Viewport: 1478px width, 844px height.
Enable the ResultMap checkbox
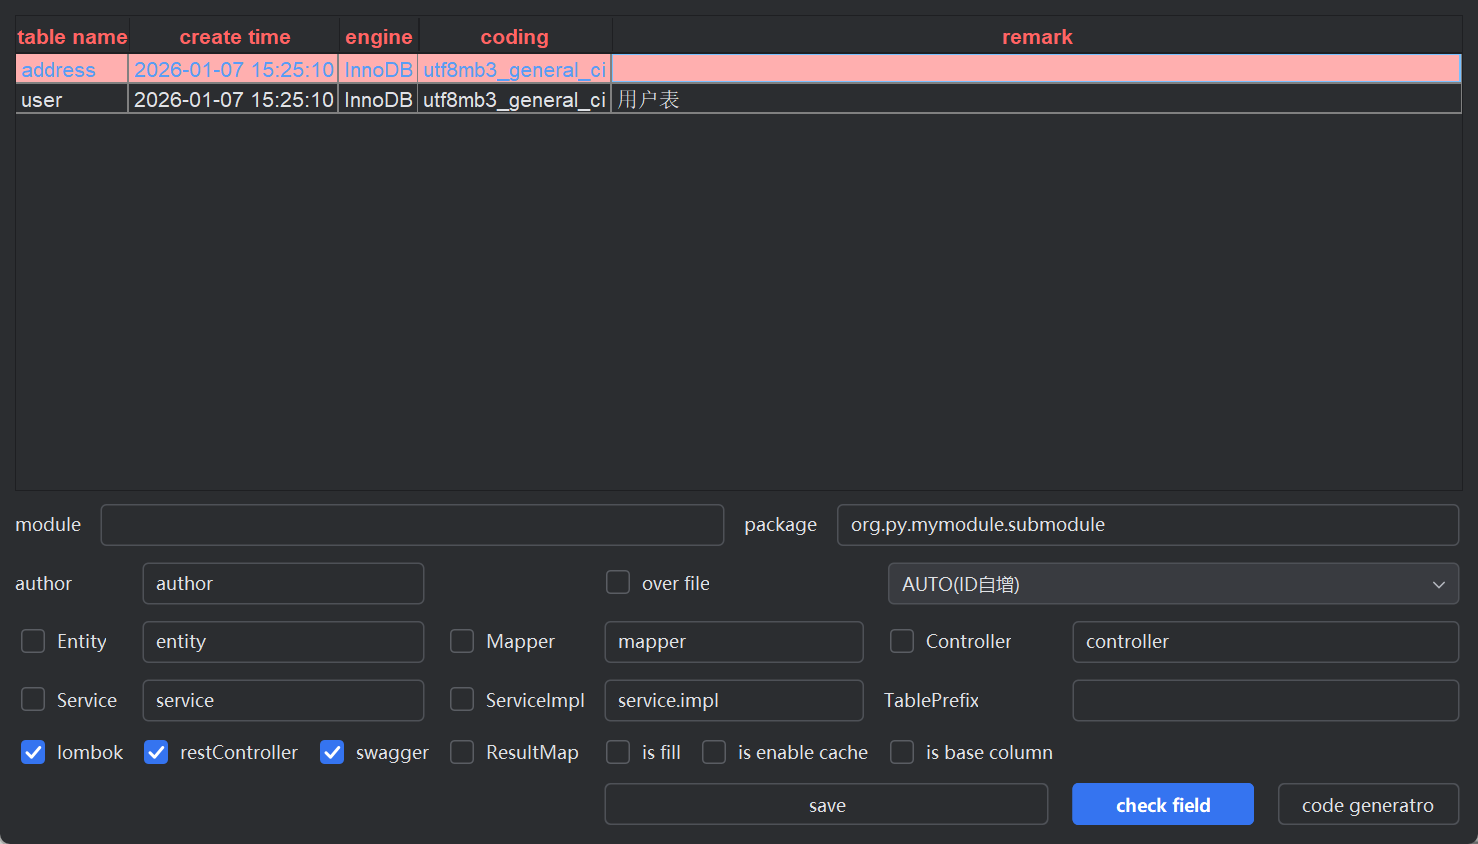tap(462, 752)
